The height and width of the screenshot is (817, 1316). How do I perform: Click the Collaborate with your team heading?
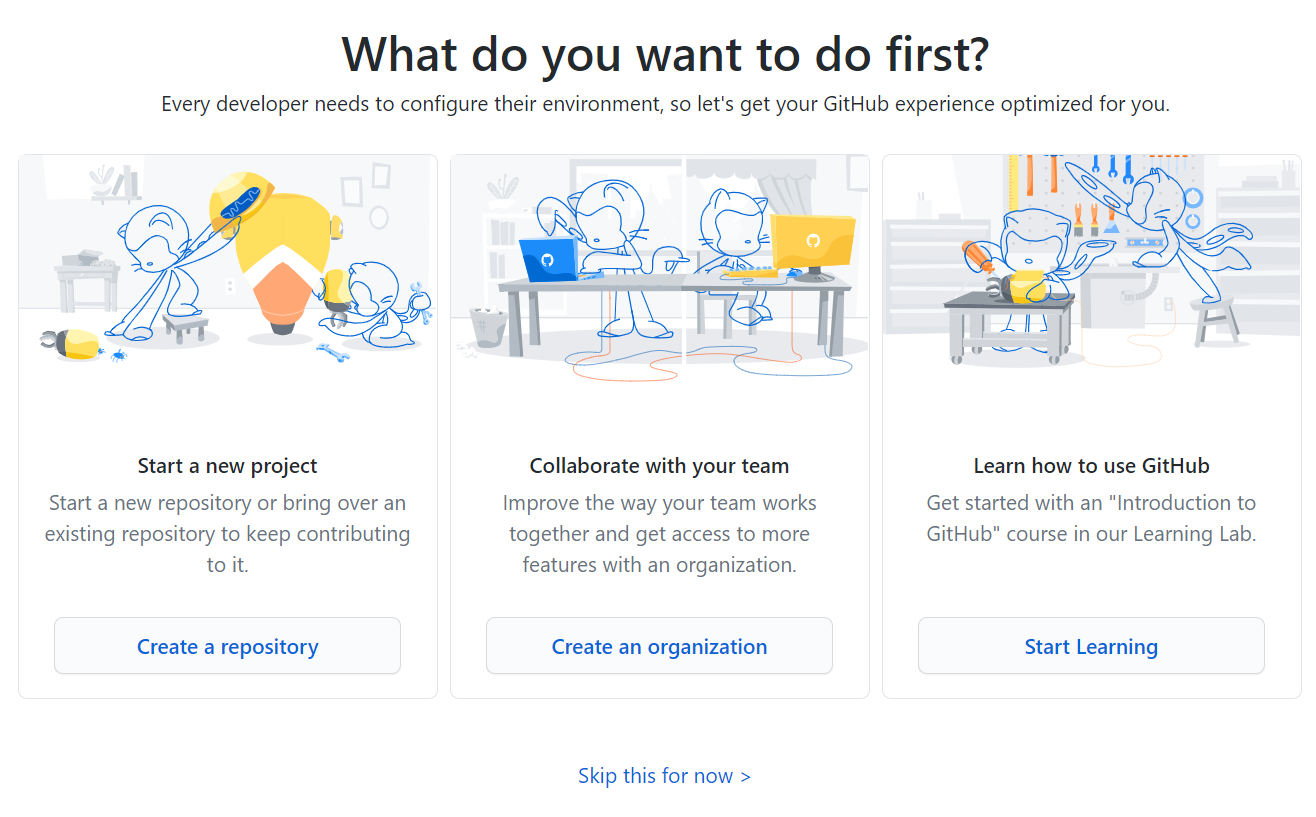[659, 465]
